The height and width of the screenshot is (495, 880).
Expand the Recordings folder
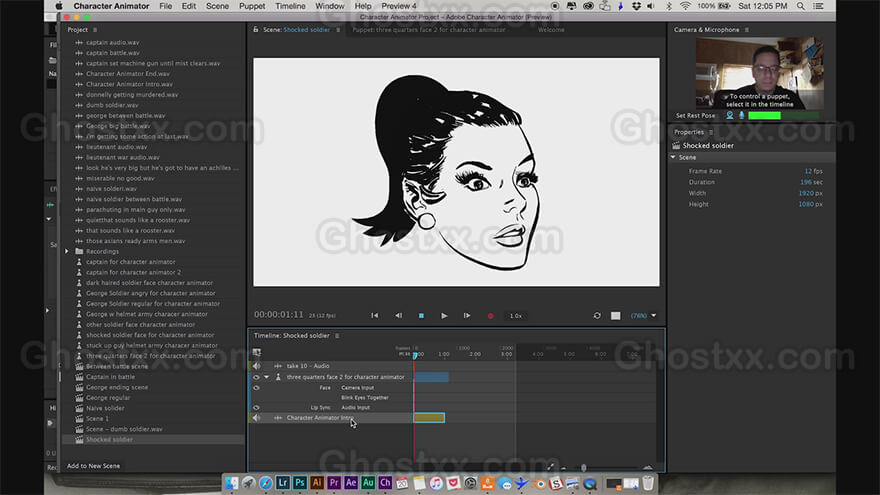[x=67, y=251]
